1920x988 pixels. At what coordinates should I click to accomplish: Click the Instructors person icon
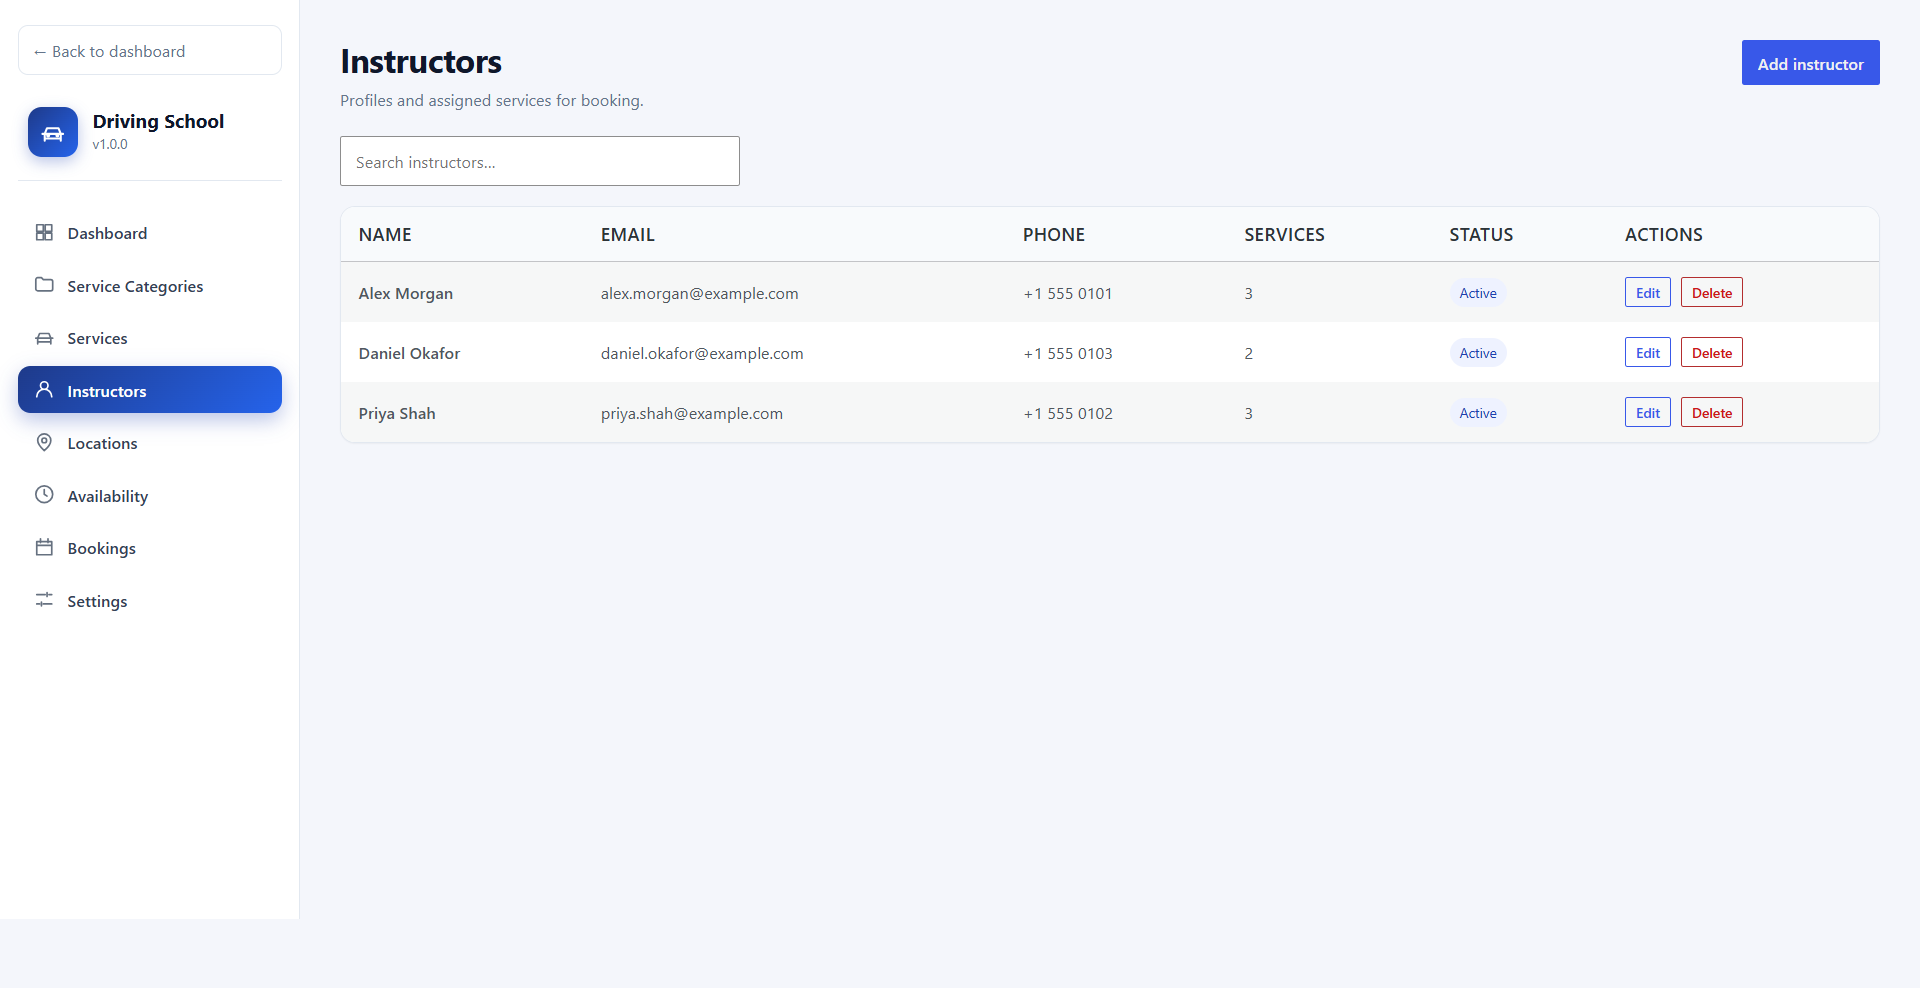pos(44,390)
